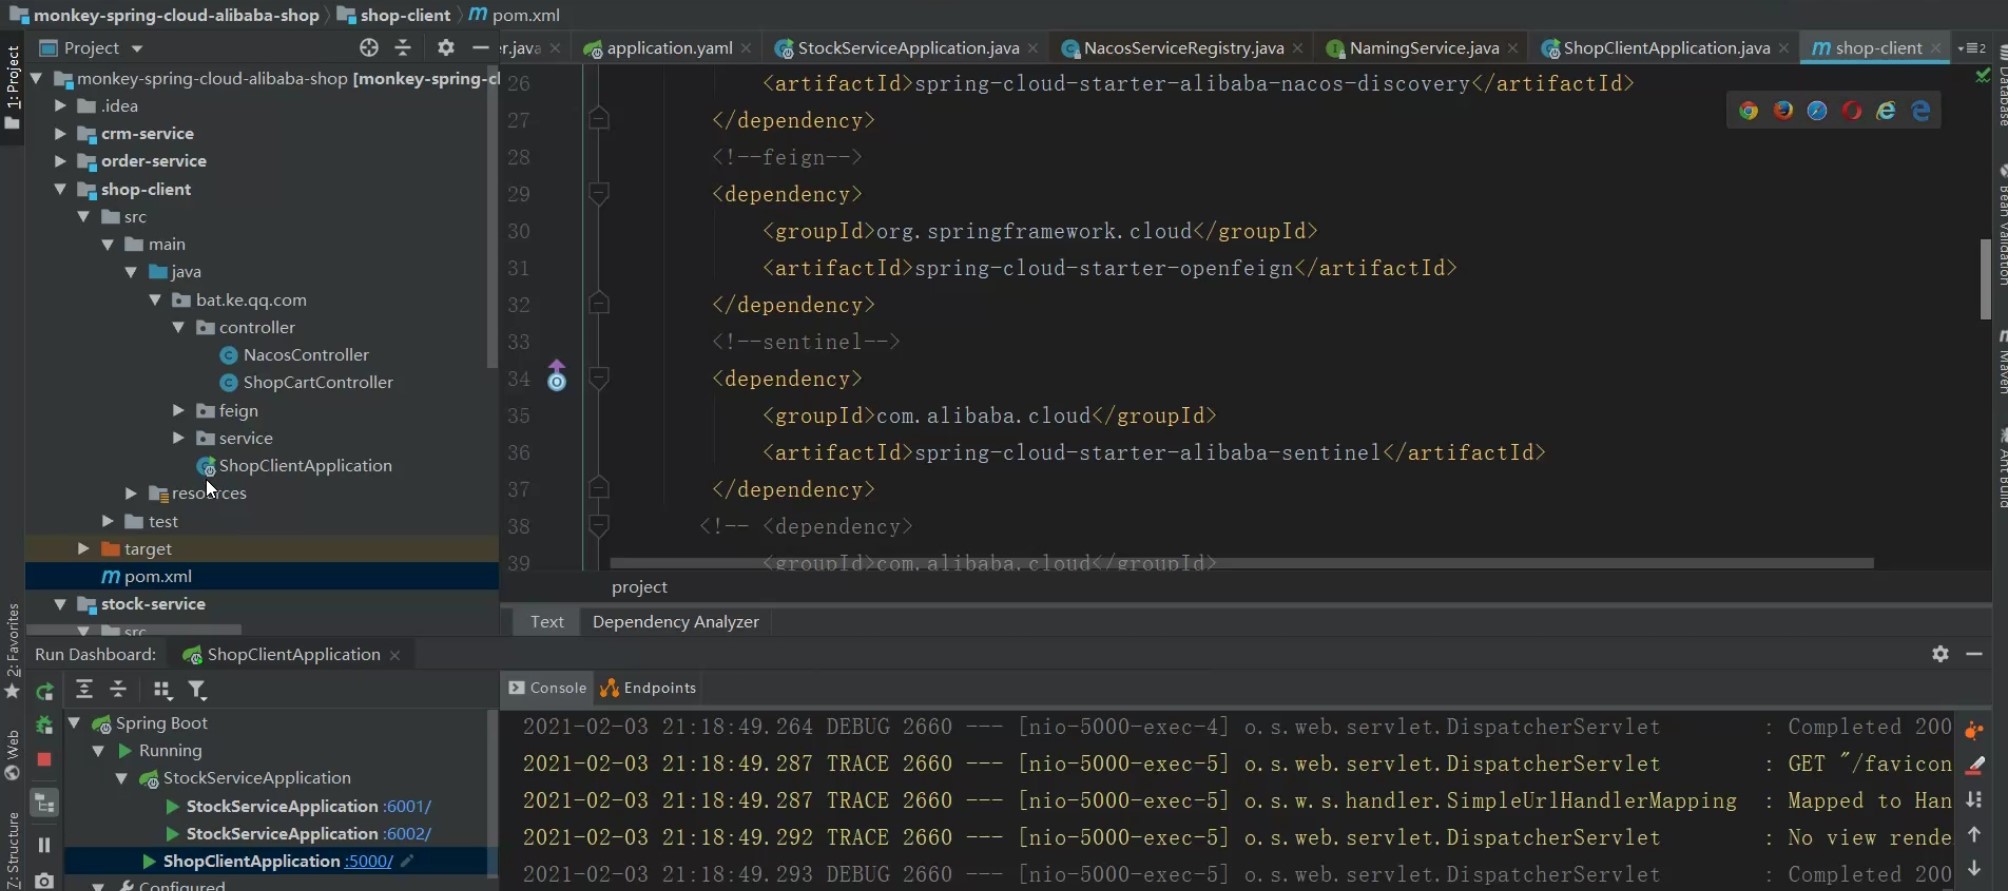This screenshot has height=891, width=2008.
Task: Expand the crm-service folder
Action: [60, 133]
